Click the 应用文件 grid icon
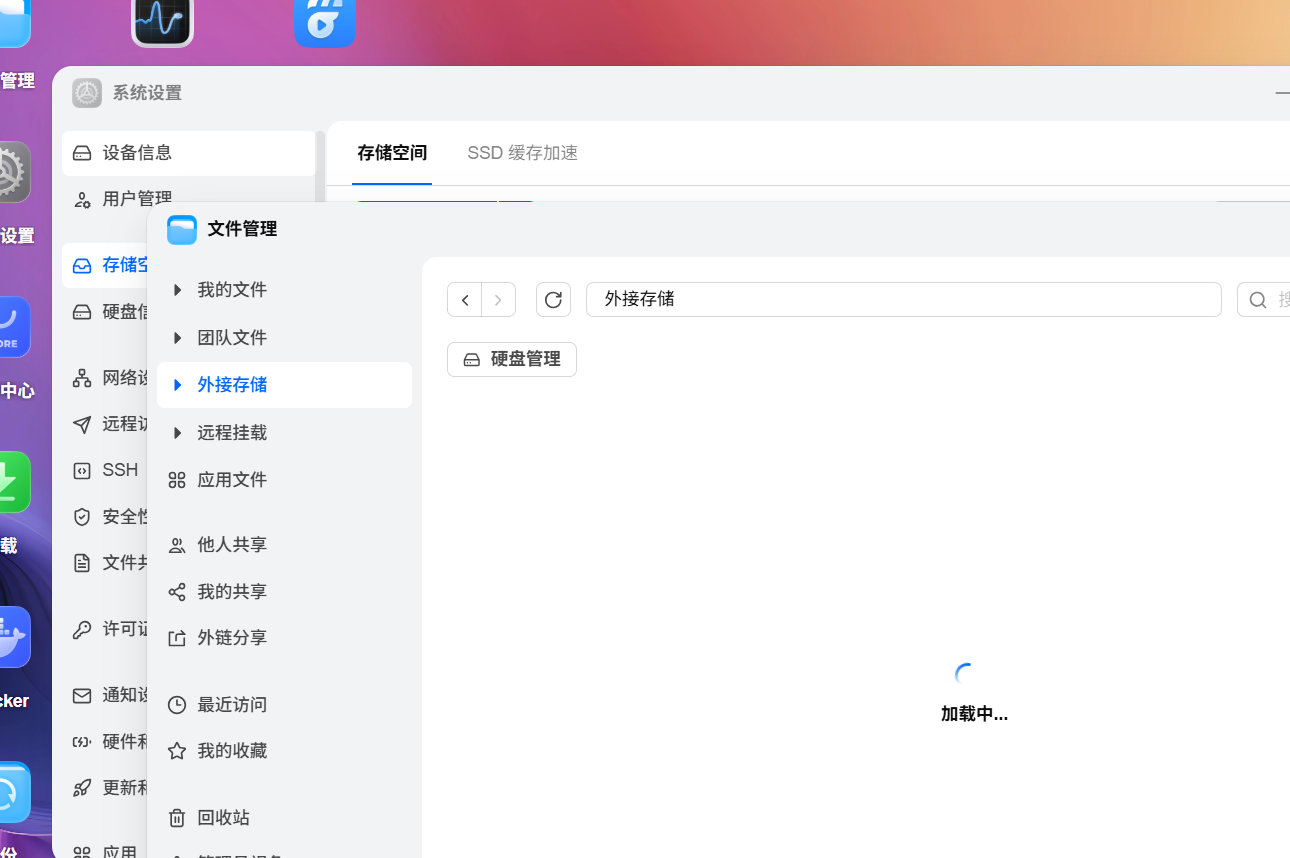The height and width of the screenshot is (858, 1290). [177, 480]
